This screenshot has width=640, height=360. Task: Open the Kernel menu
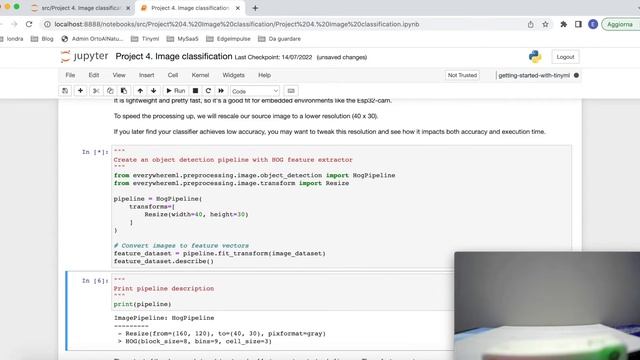pyautogui.click(x=200, y=75)
